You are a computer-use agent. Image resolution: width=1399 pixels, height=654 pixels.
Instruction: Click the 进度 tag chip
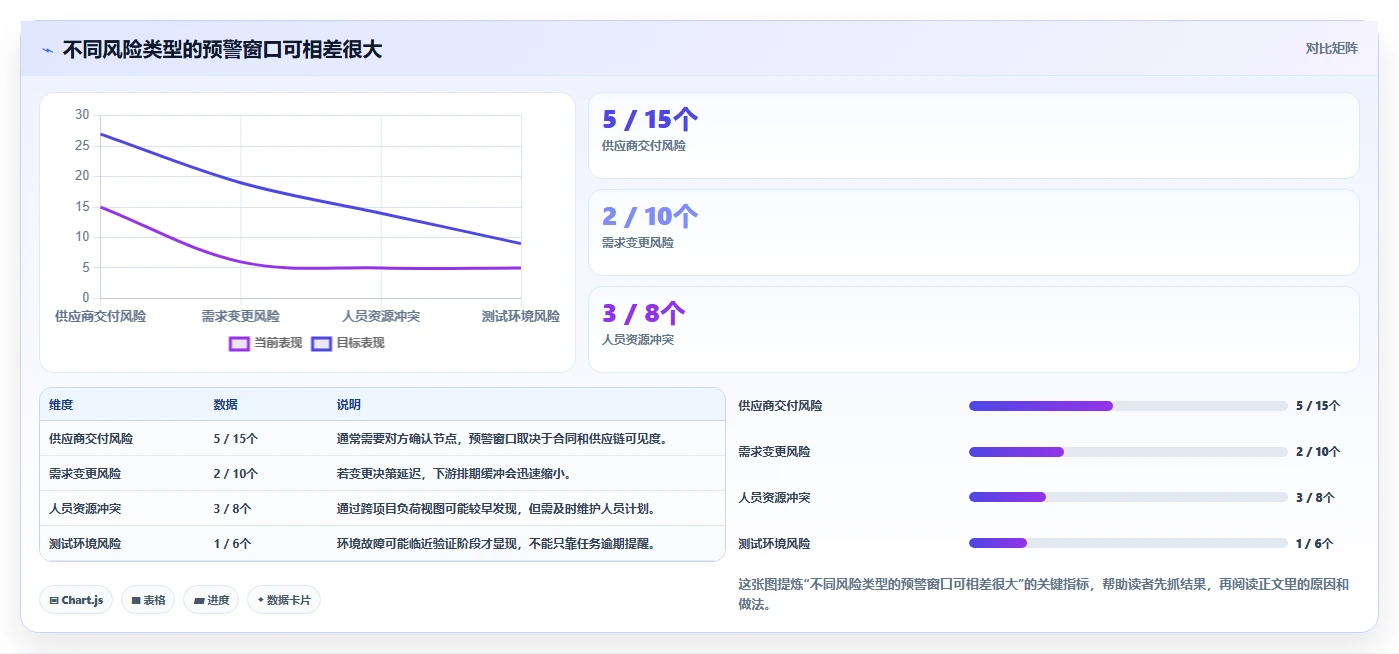(211, 600)
